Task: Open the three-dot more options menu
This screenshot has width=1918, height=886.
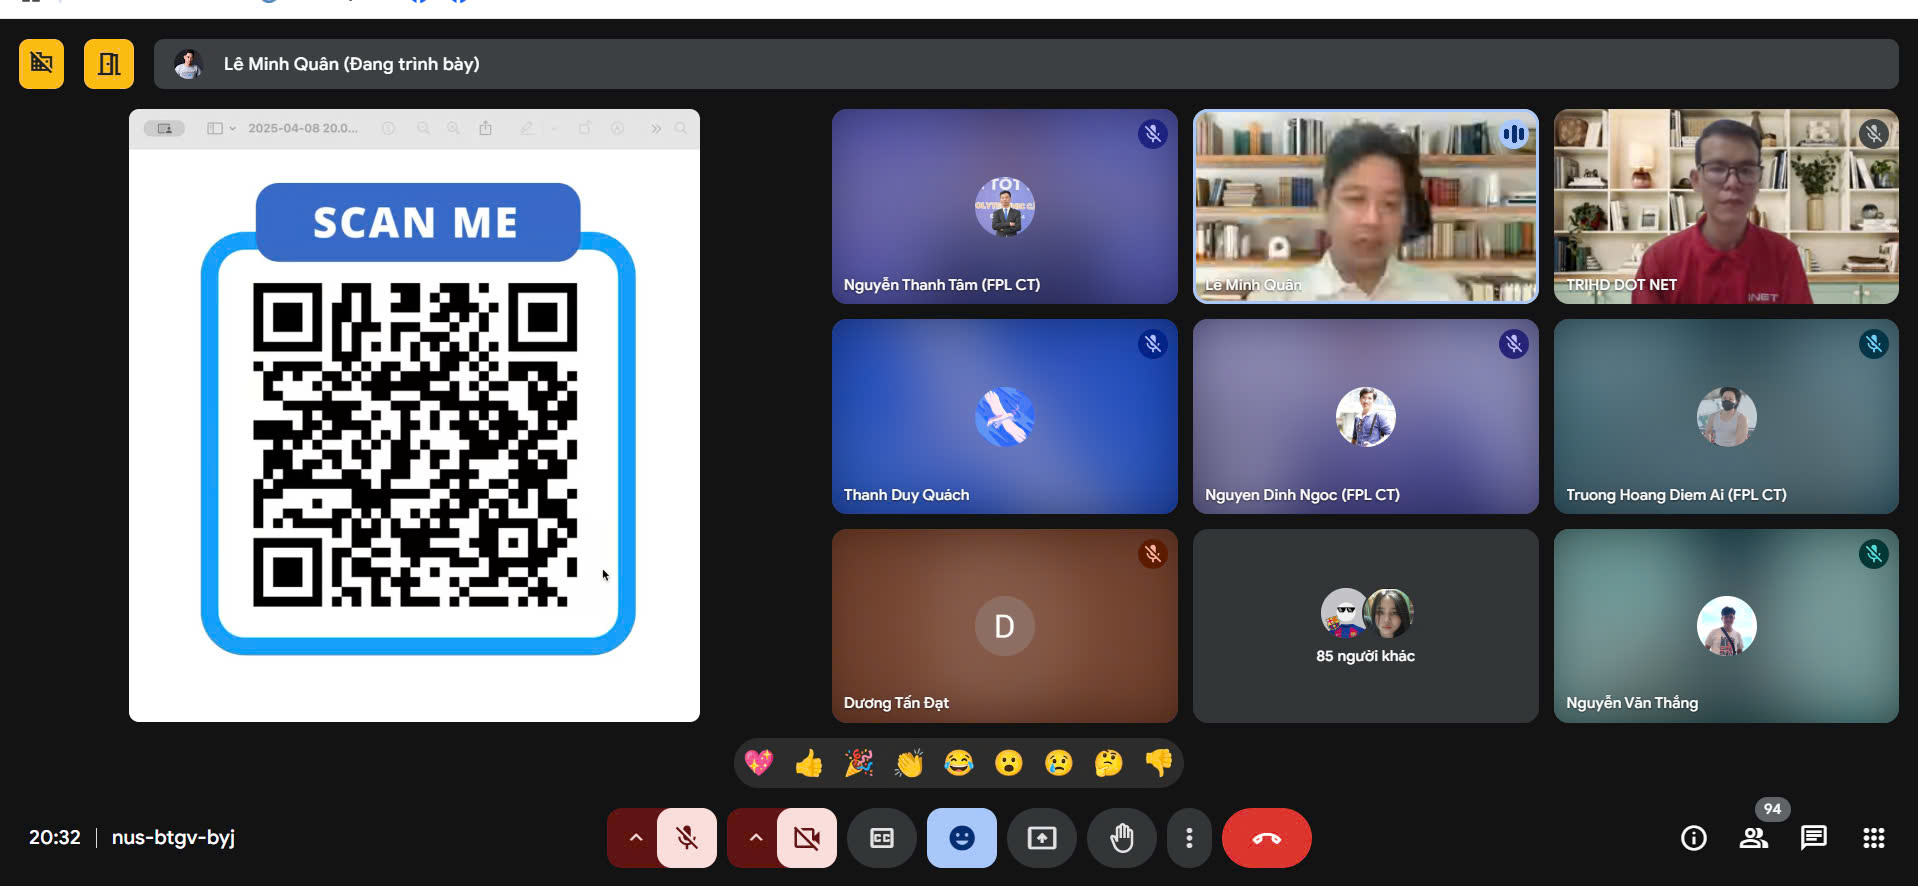Action: pyautogui.click(x=1189, y=838)
